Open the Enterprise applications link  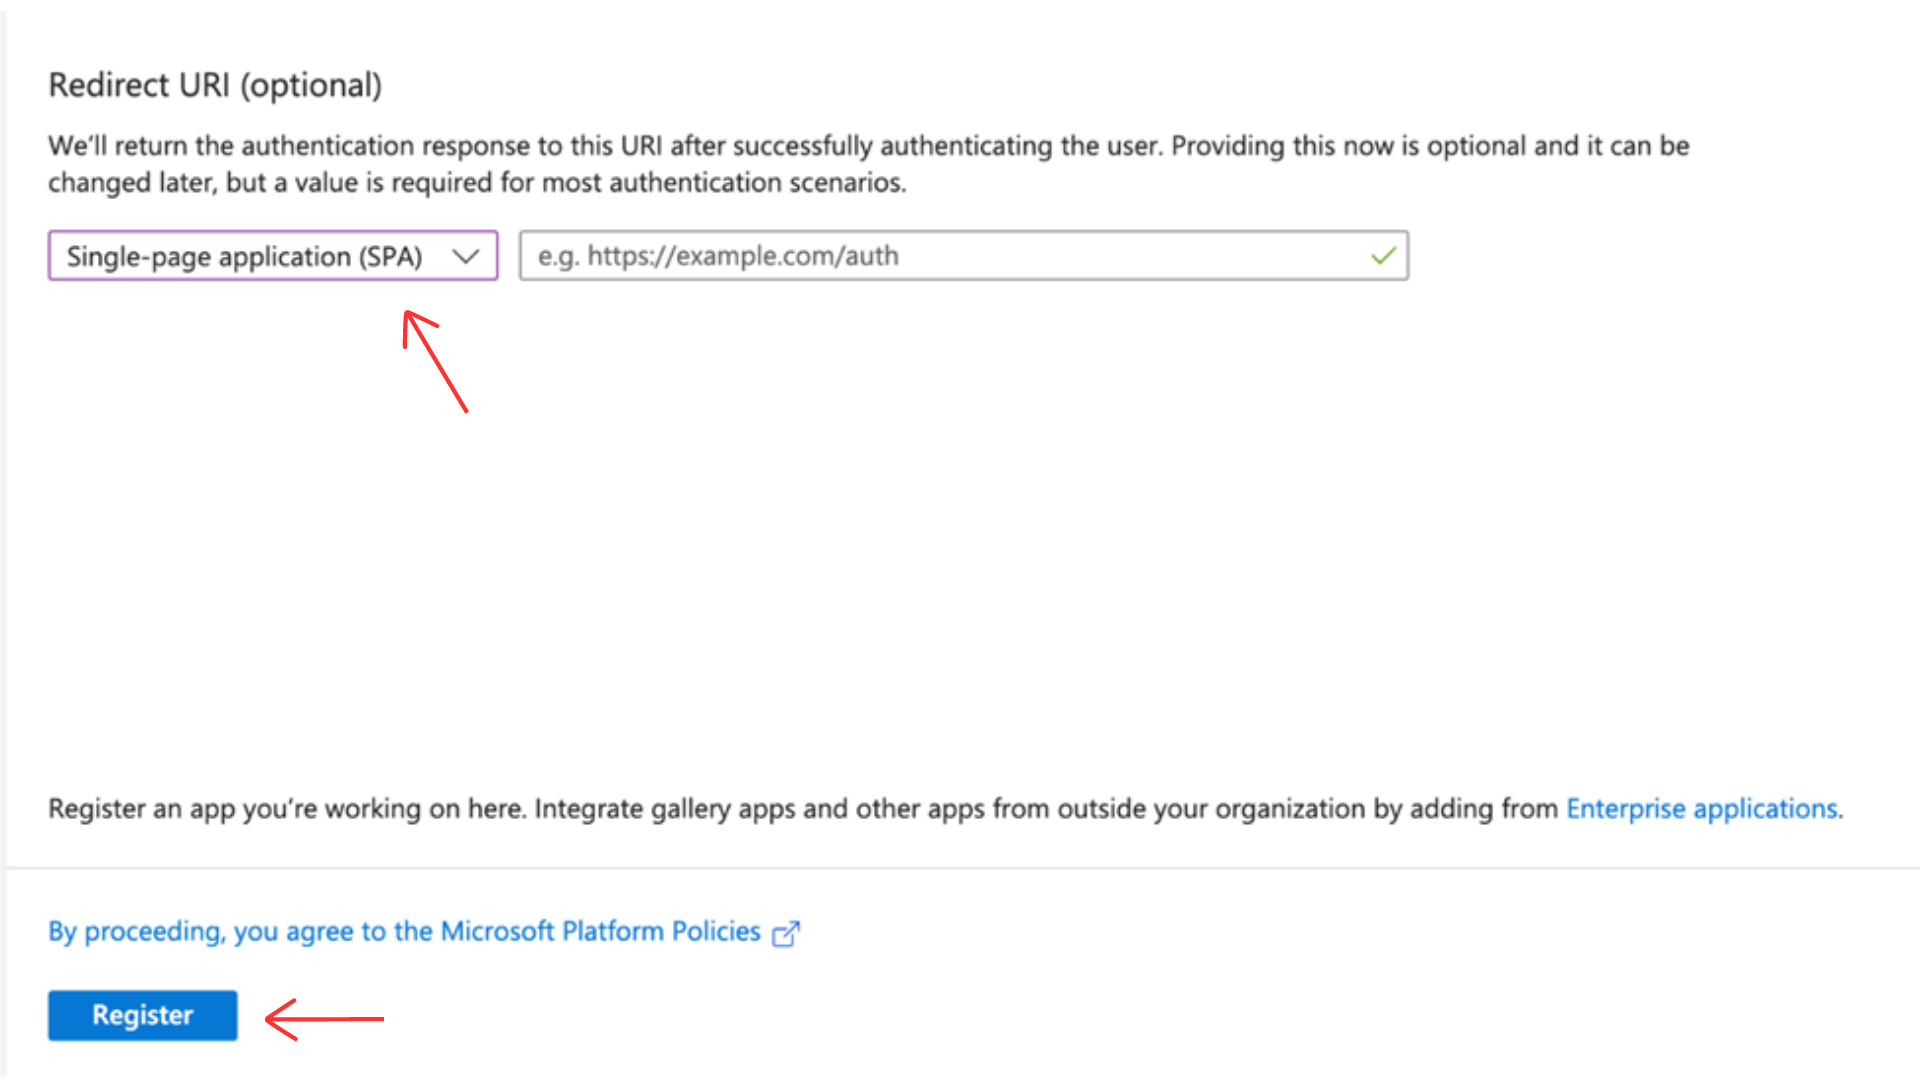1701,808
